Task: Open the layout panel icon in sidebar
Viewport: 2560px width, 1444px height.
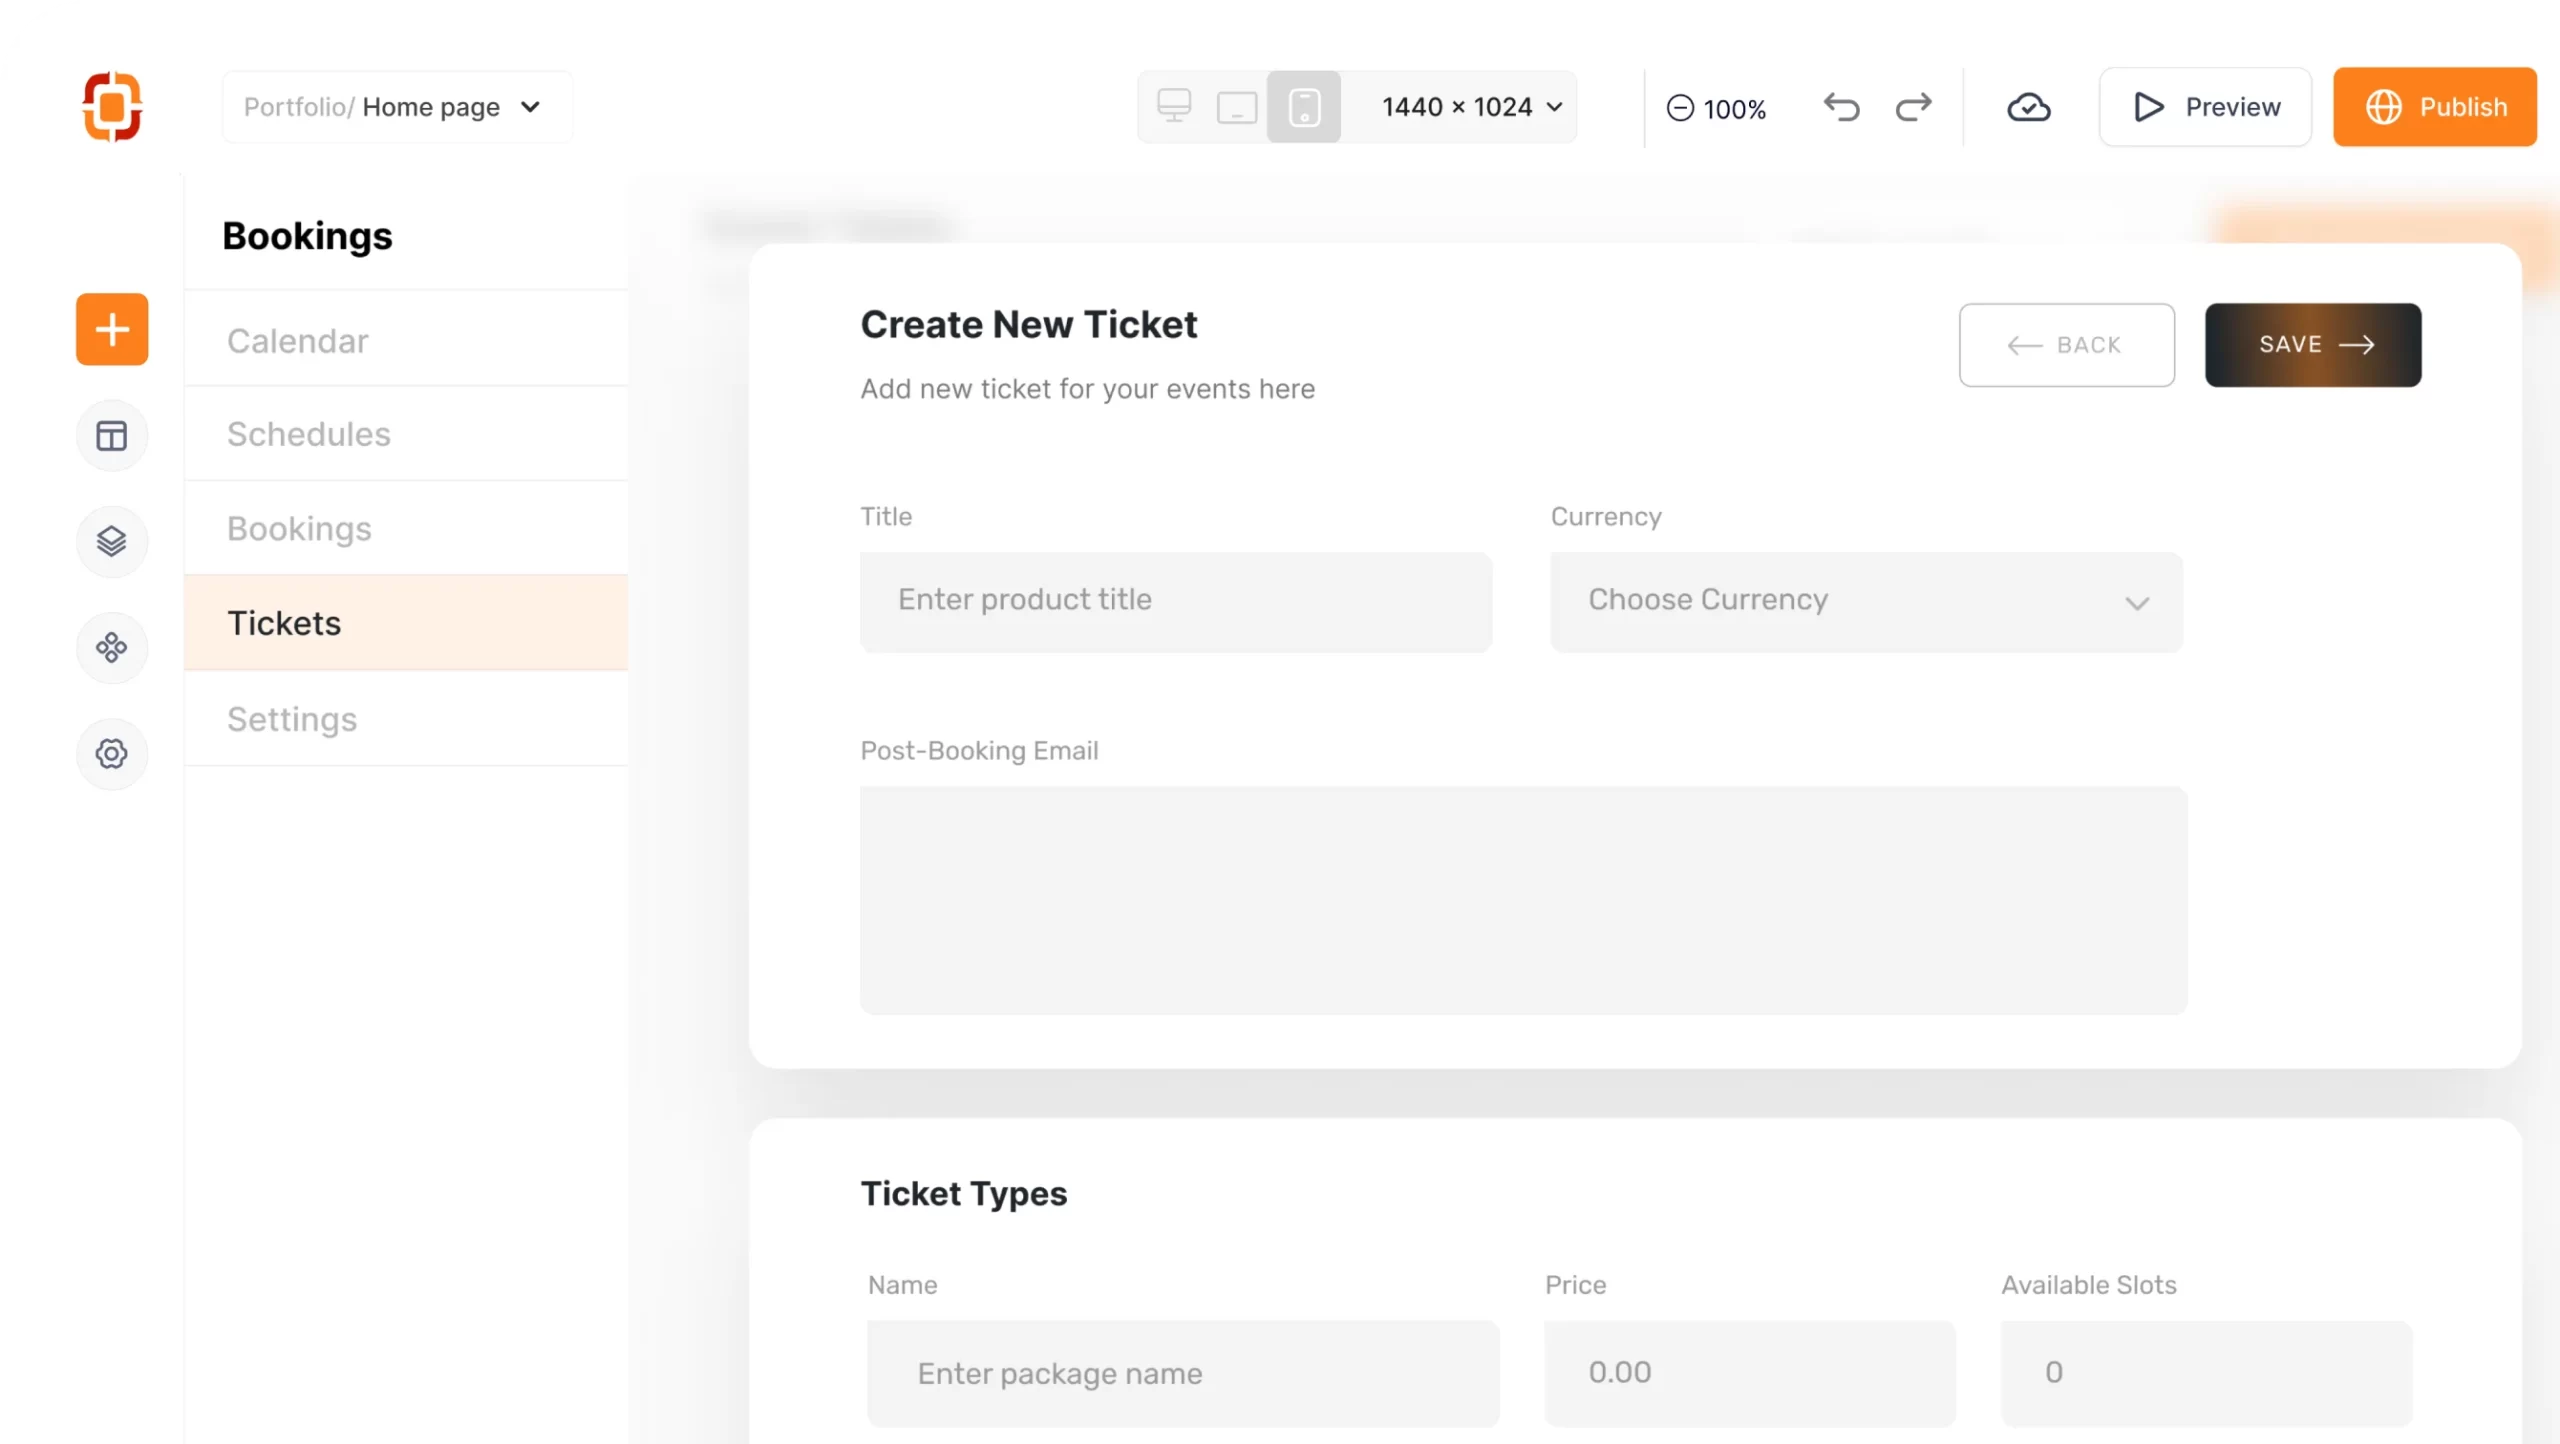Action: pos(112,436)
